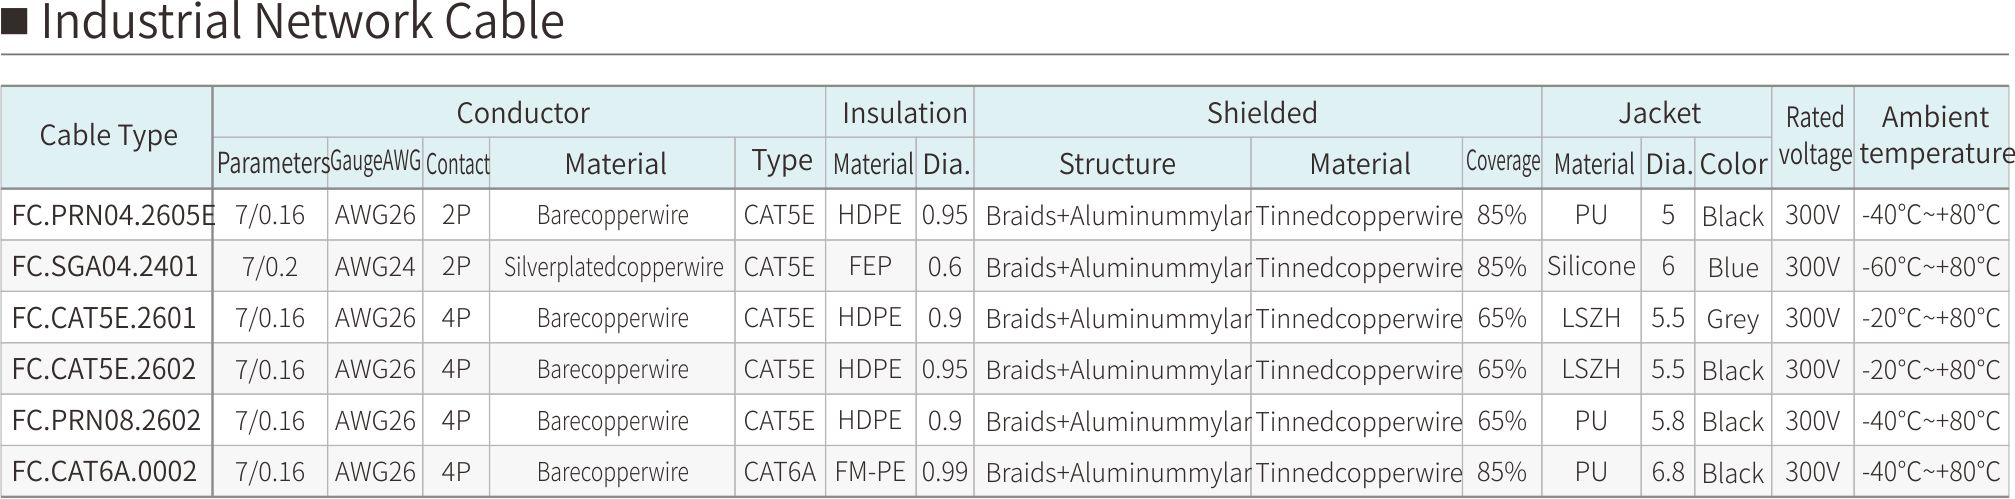This screenshot has height=499, width=2015.
Task: Click the Silverplatedcopperwire material cell
Action: [613, 267]
